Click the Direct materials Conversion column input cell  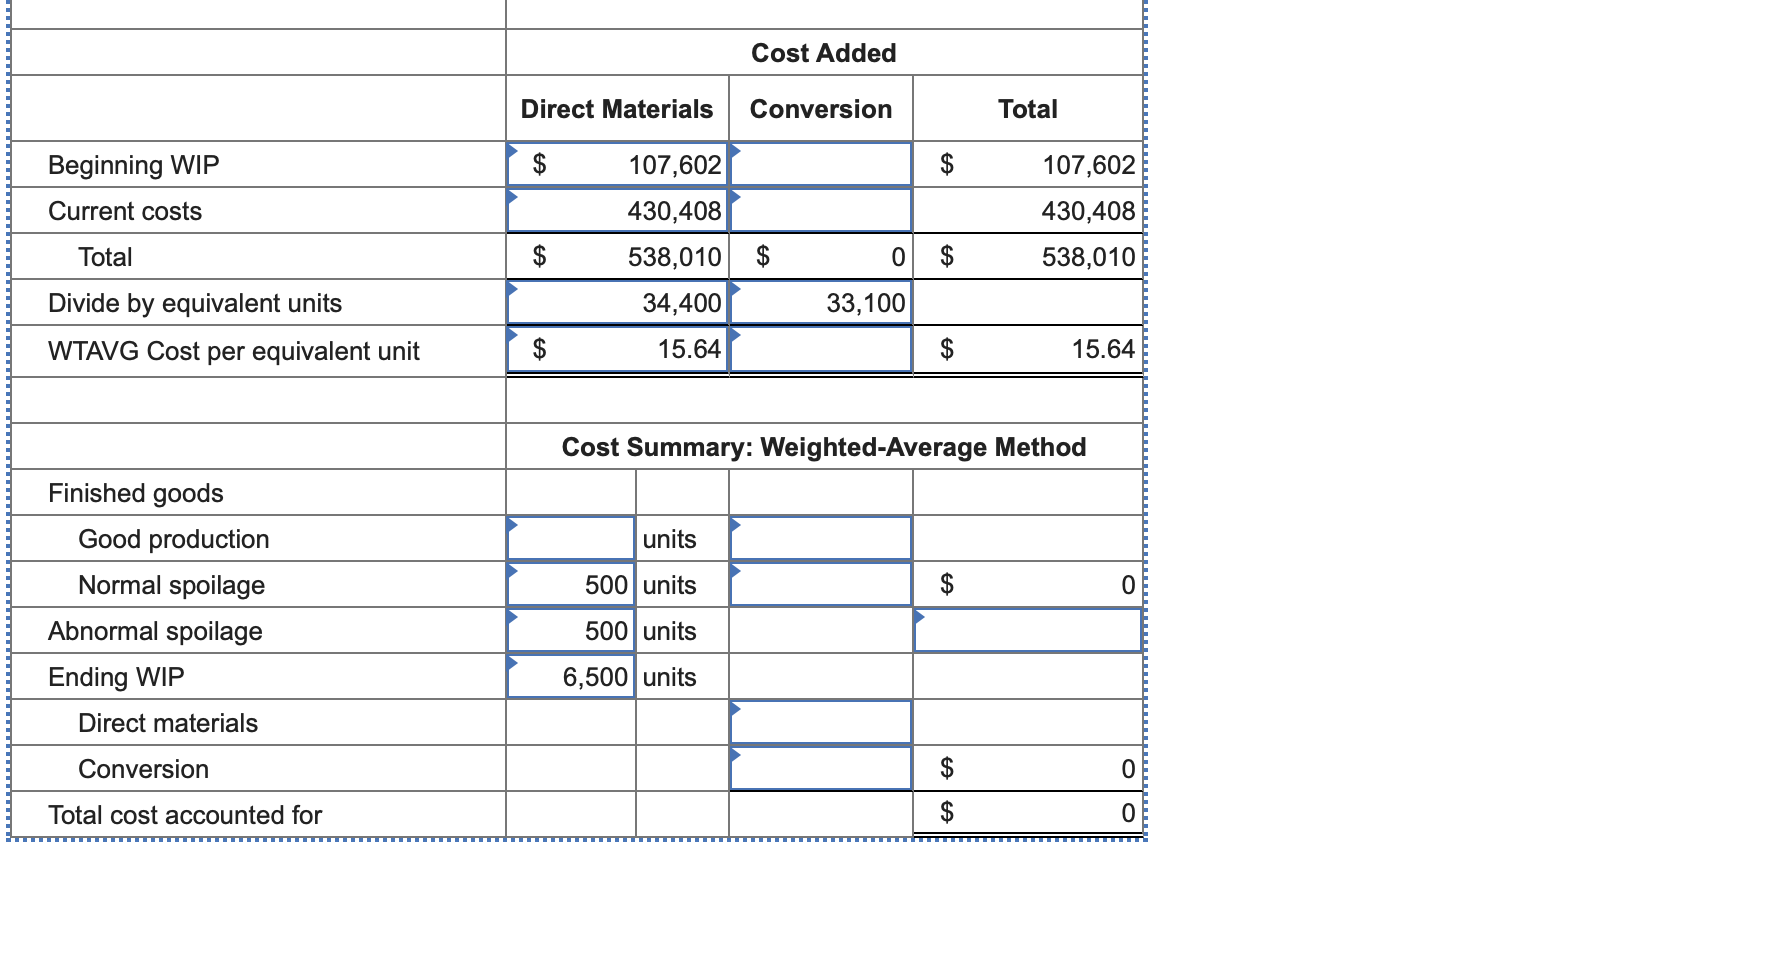(820, 722)
